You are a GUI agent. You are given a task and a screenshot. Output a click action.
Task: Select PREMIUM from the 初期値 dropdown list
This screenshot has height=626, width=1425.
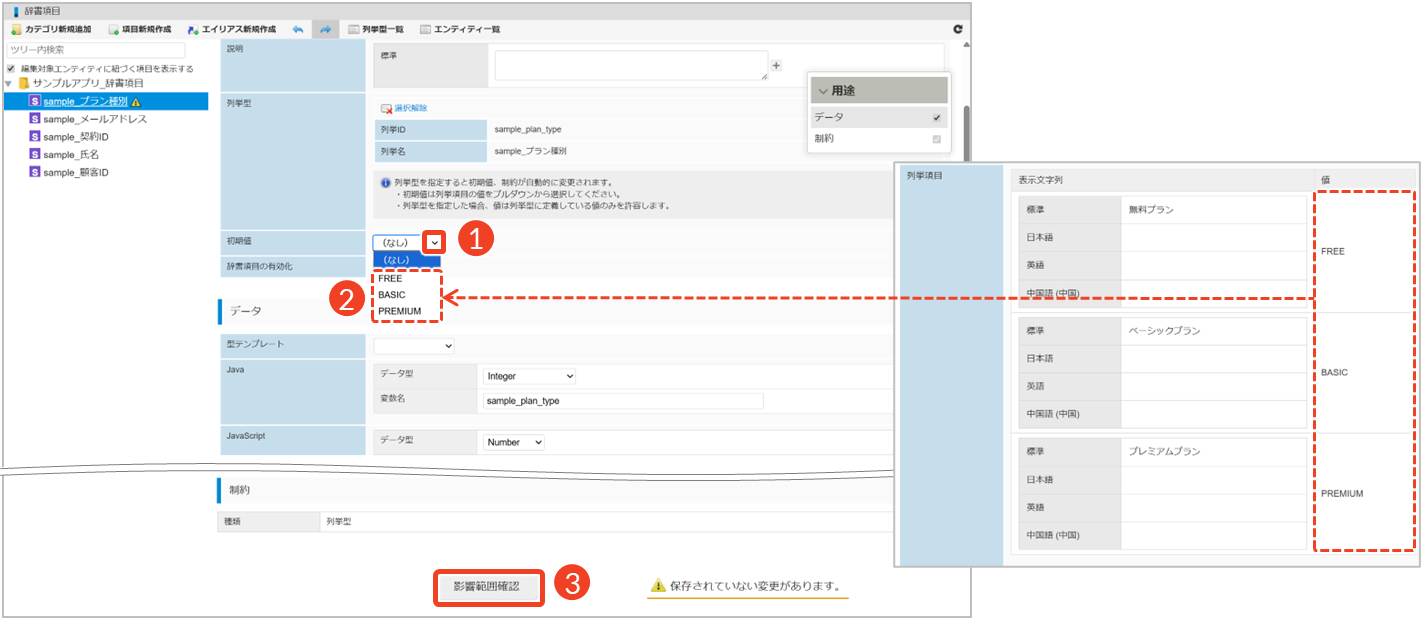click(399, 311)
